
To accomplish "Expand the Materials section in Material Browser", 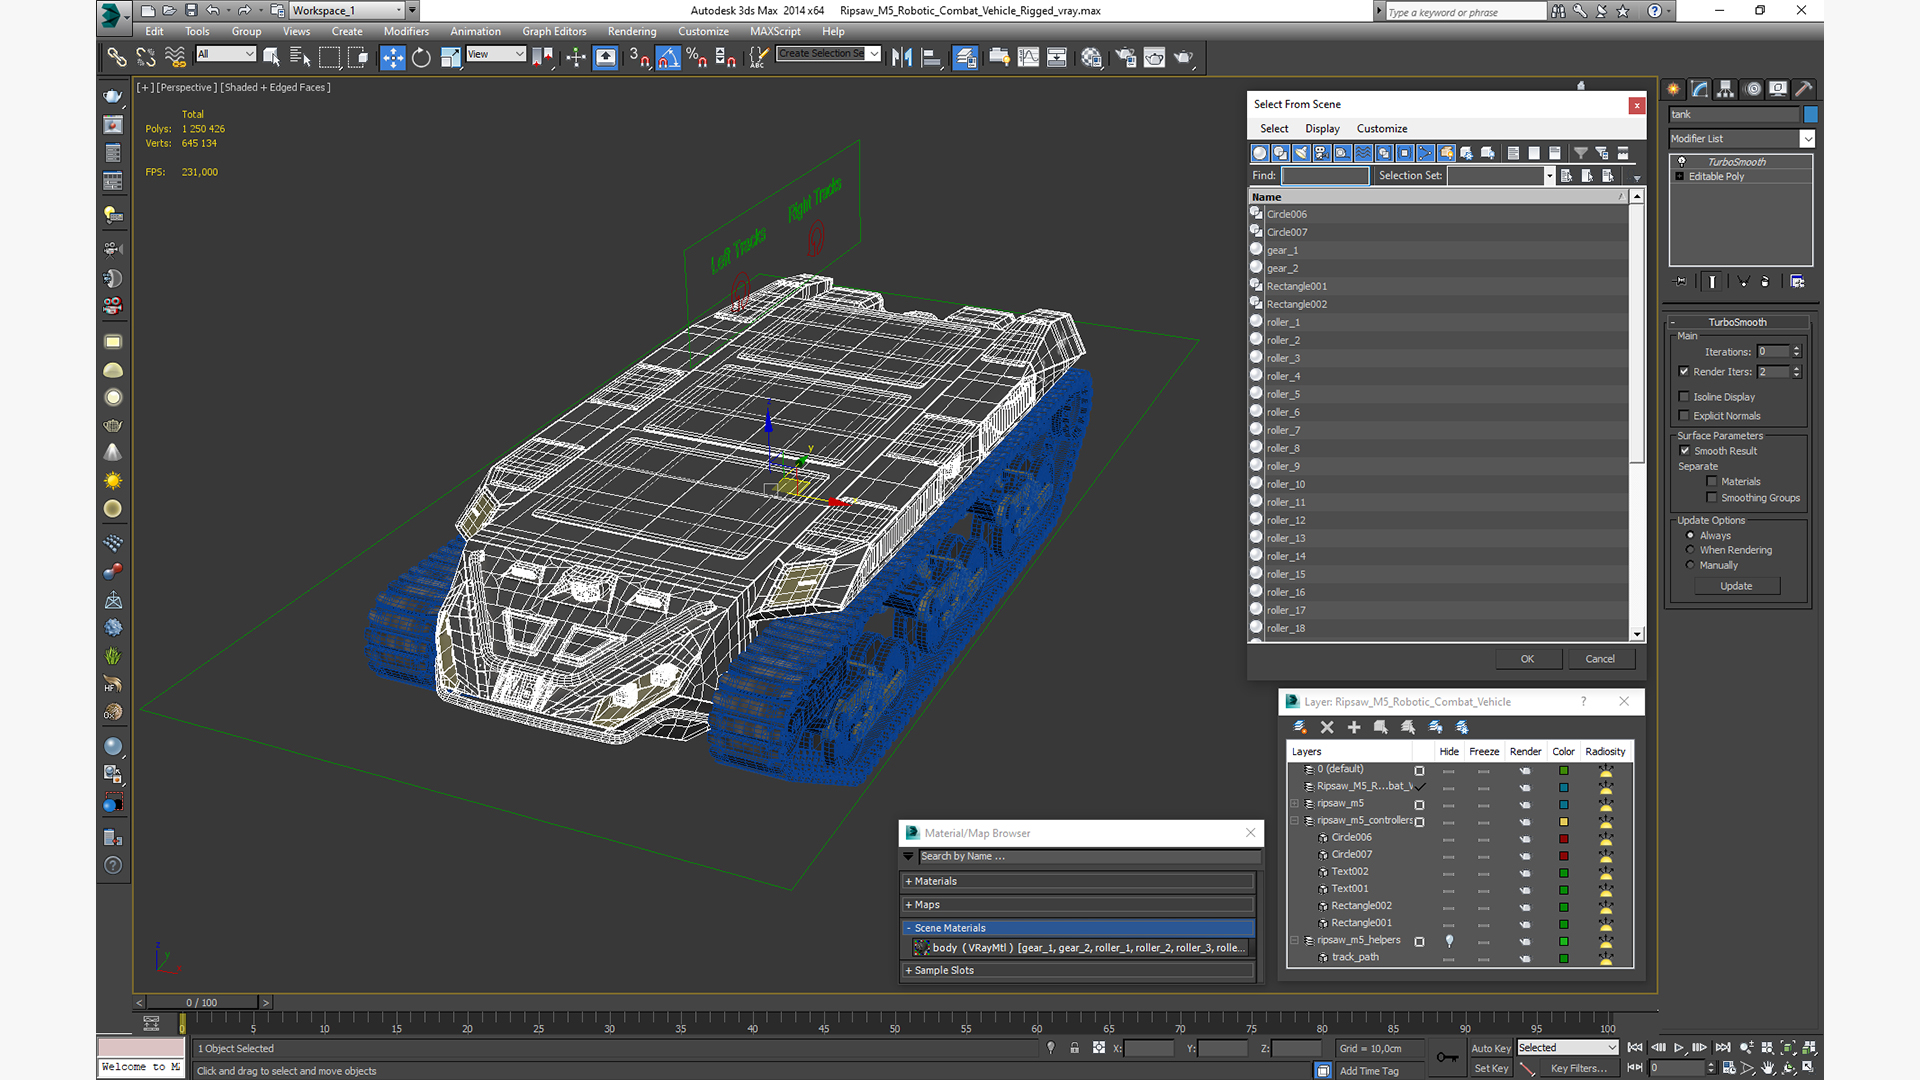I will (1078, 882).
